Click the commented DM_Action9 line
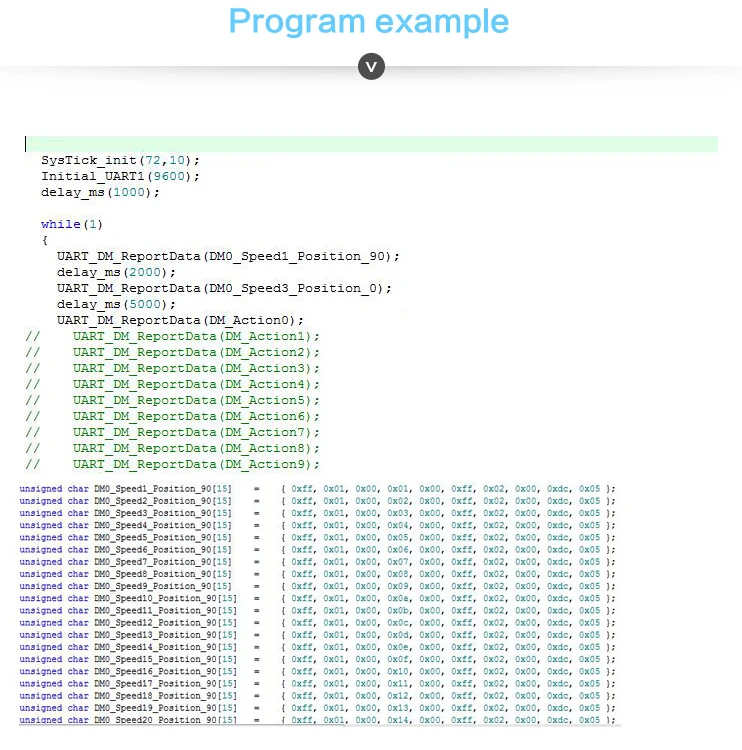 point(172,464)
